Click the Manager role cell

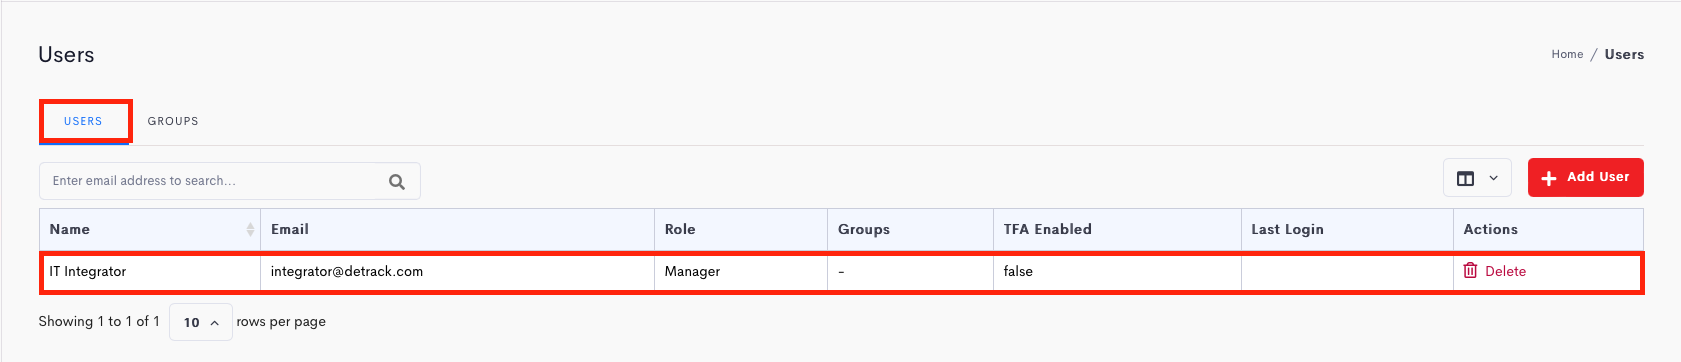741,271
